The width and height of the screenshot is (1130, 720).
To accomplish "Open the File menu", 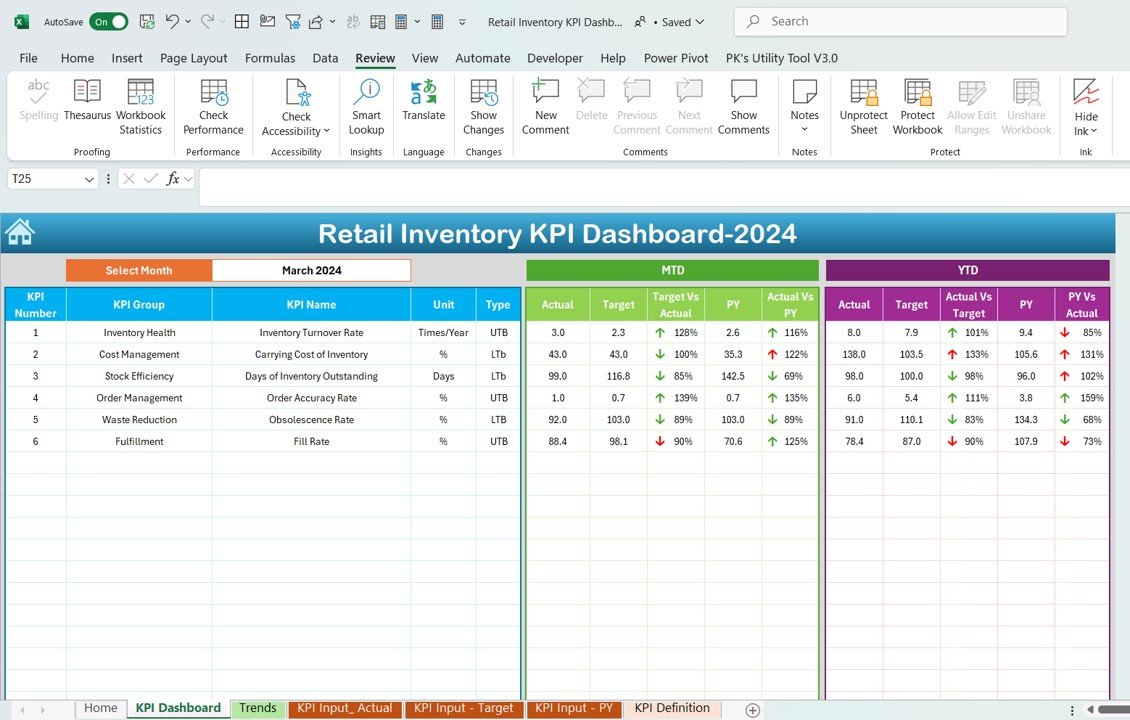I will pyautogui.click(x=29, y=58).
